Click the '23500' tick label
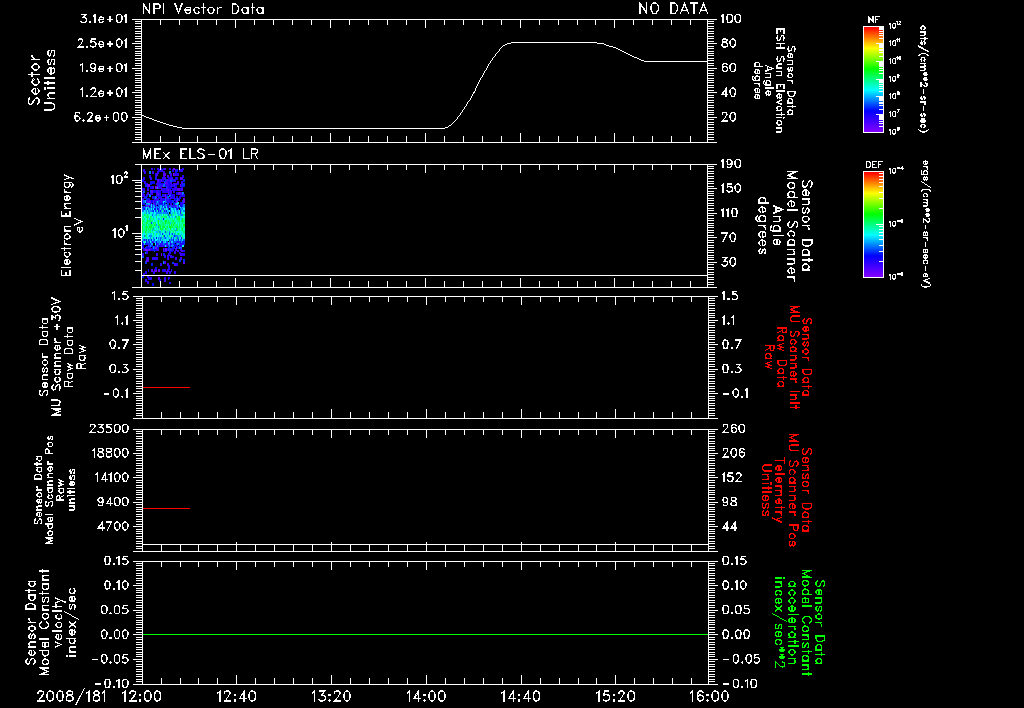Image resolution: width=1024 pixels, height=708 pixels. coord(109,428)
